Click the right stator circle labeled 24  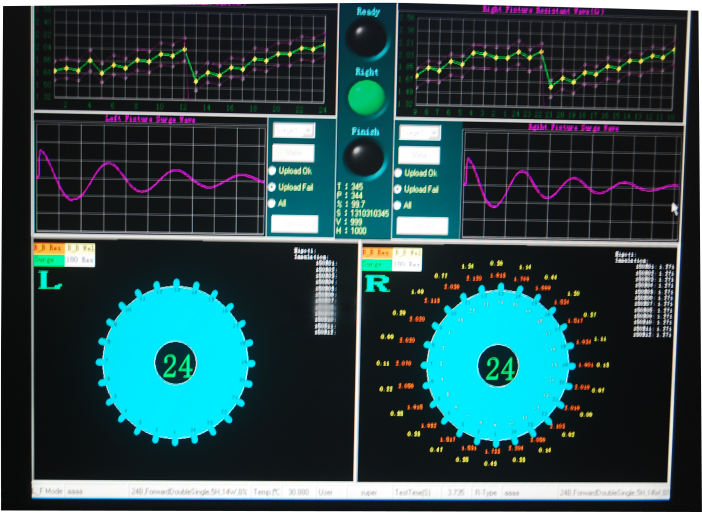click(497, 366)
